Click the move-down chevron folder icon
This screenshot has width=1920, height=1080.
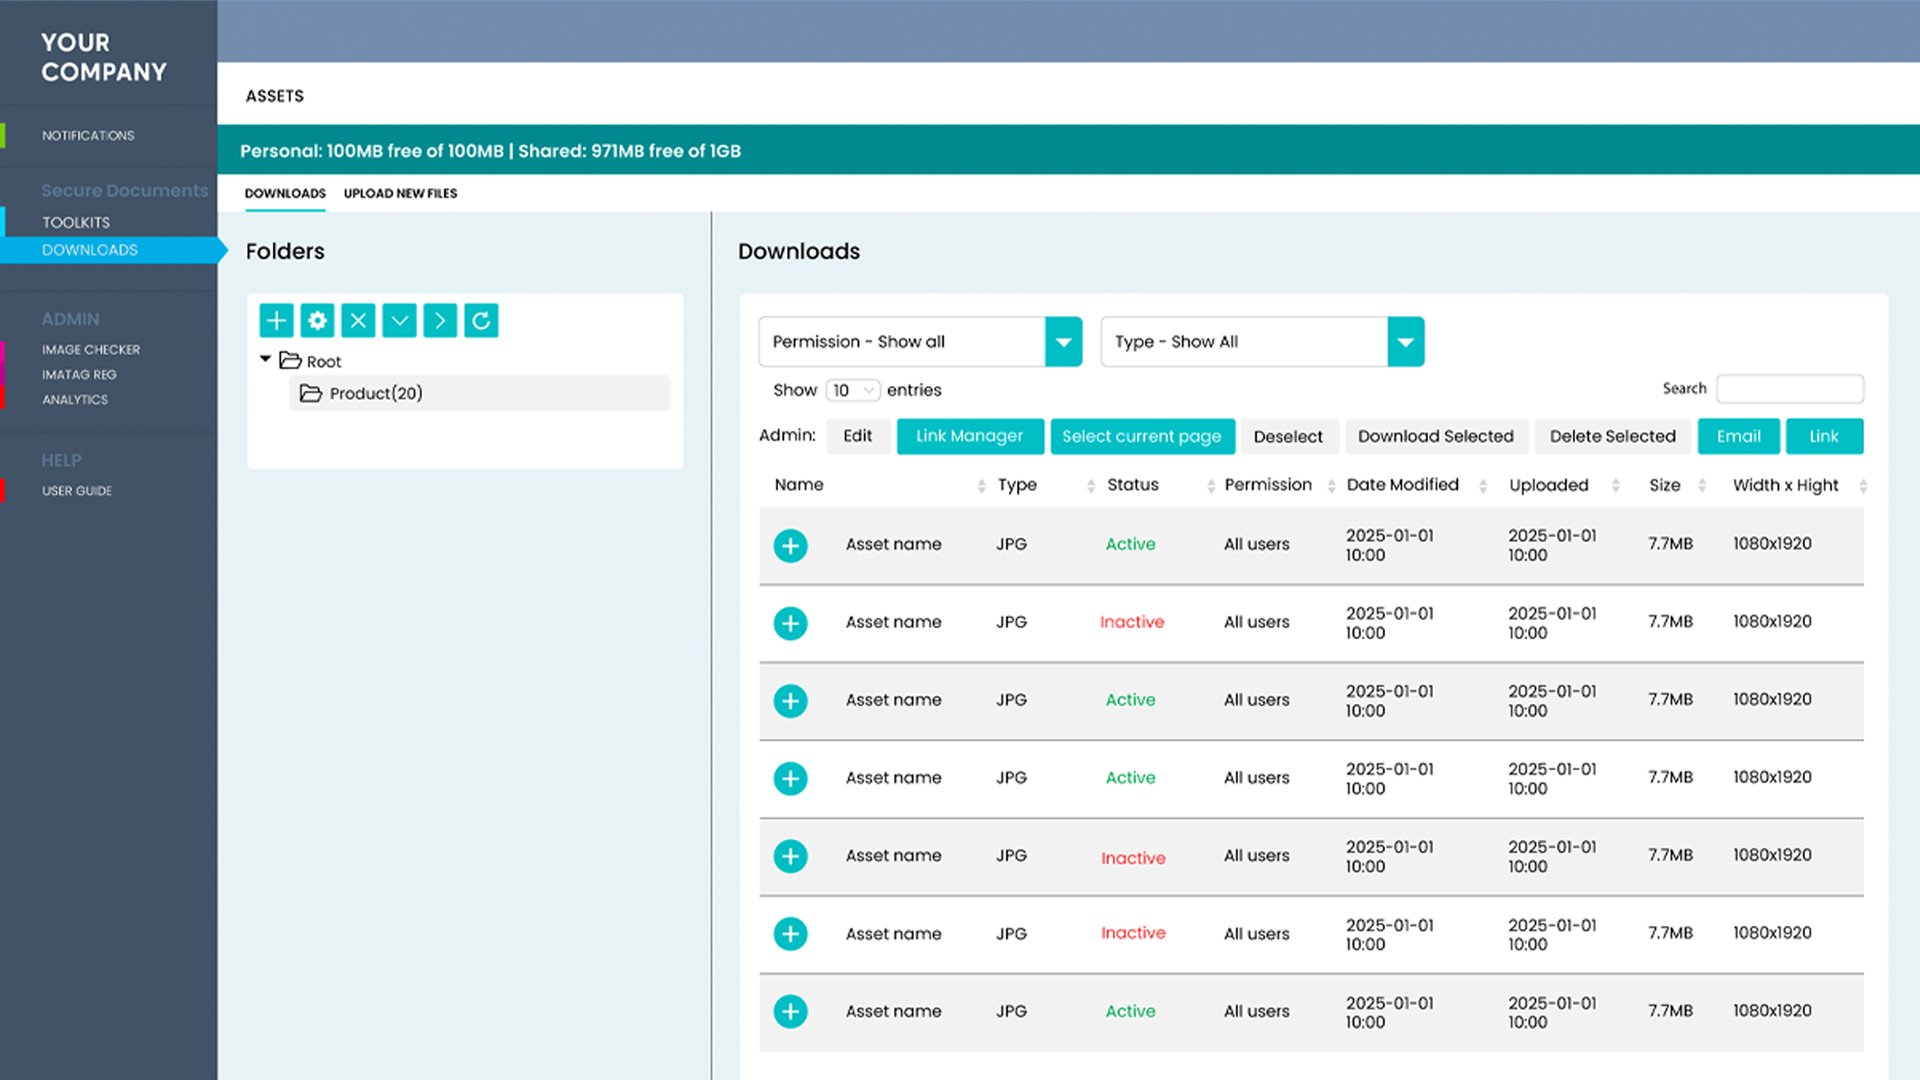point(399,321)
